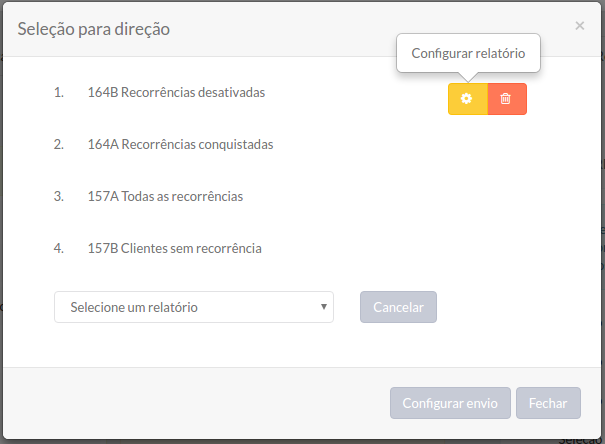This screenshot has width=605, height=444.
Task: Click the Configurar relatório tooltip bubble
Action: [468, 53]
